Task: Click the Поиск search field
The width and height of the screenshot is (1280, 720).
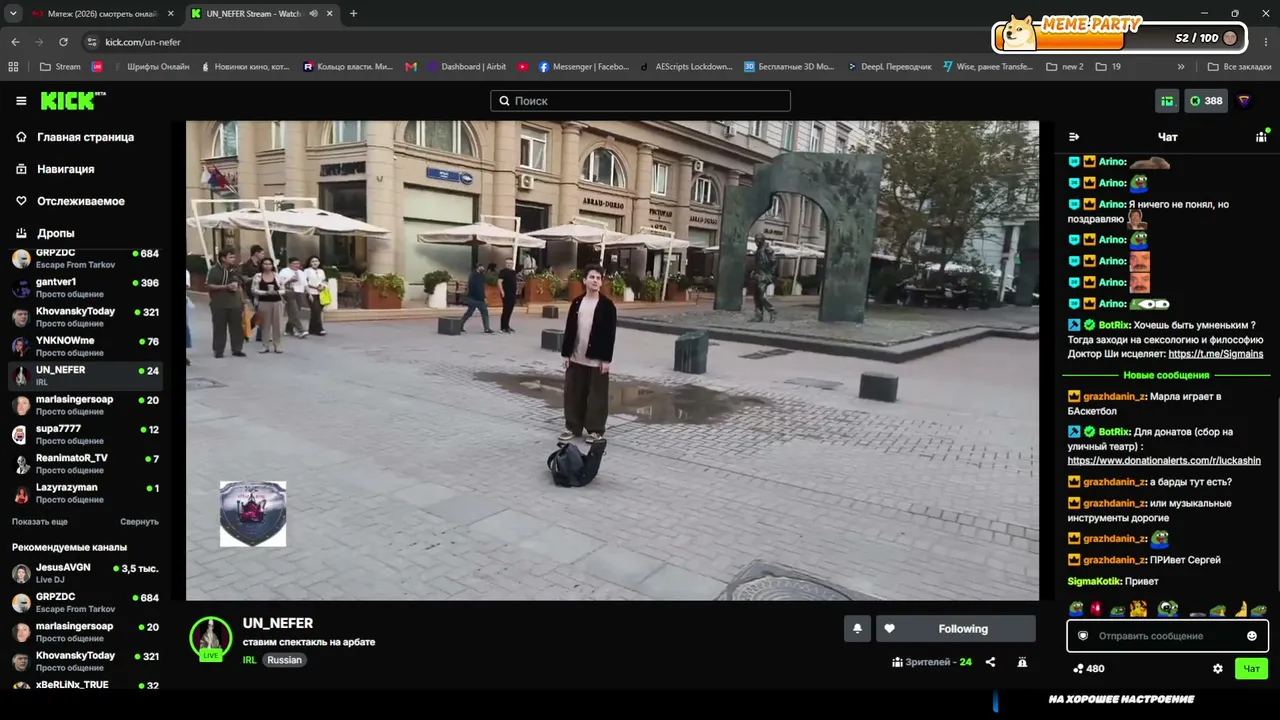Action: (x=640, y=101)
